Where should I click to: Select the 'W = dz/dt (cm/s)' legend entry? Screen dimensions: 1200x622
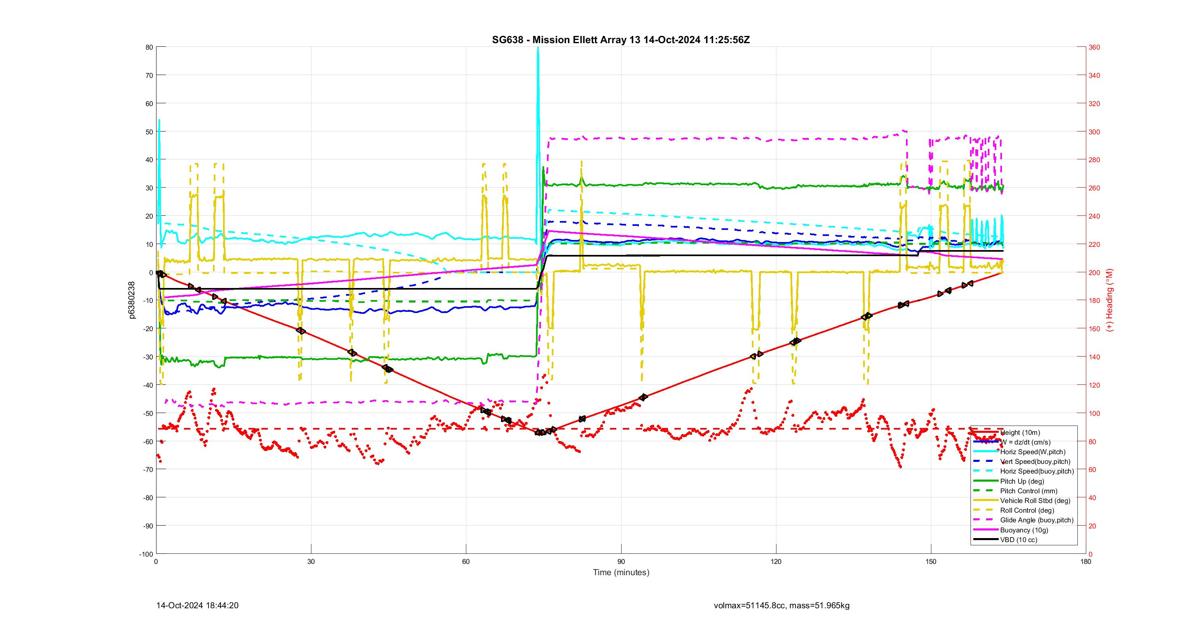(1025, 442)
